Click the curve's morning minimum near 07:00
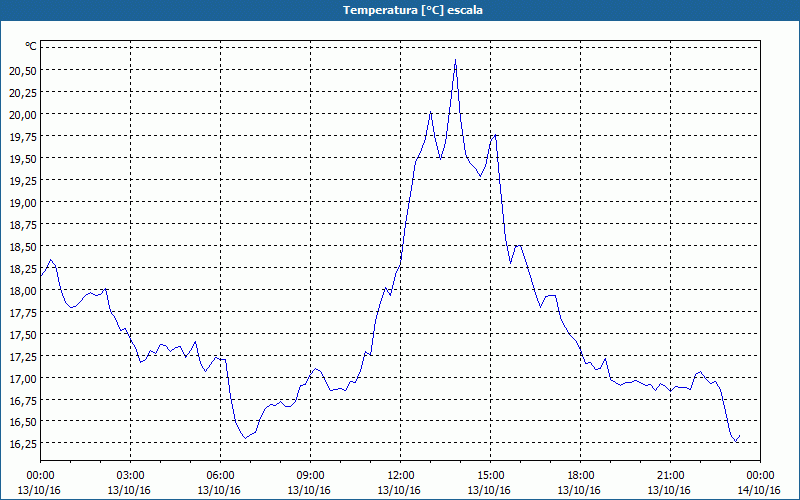800x500 pixels. pyautogui.click(x=245, y=438)
